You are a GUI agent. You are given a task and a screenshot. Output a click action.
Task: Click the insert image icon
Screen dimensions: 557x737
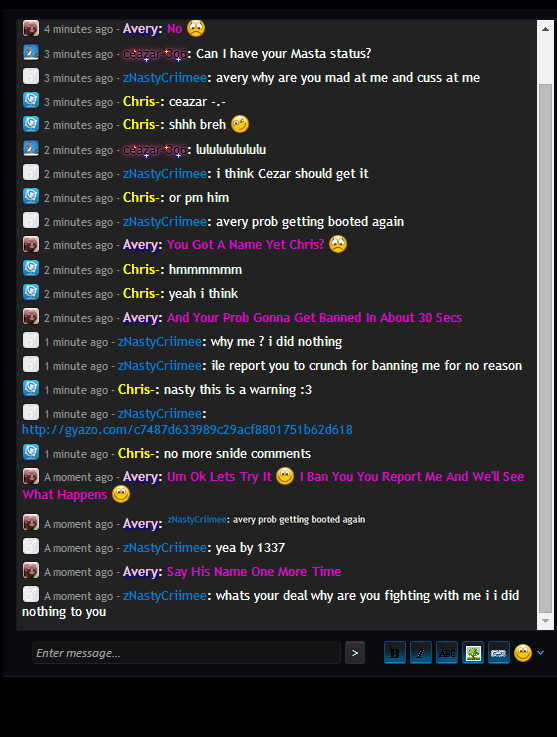pyautogui.click(x=473, y=653)
